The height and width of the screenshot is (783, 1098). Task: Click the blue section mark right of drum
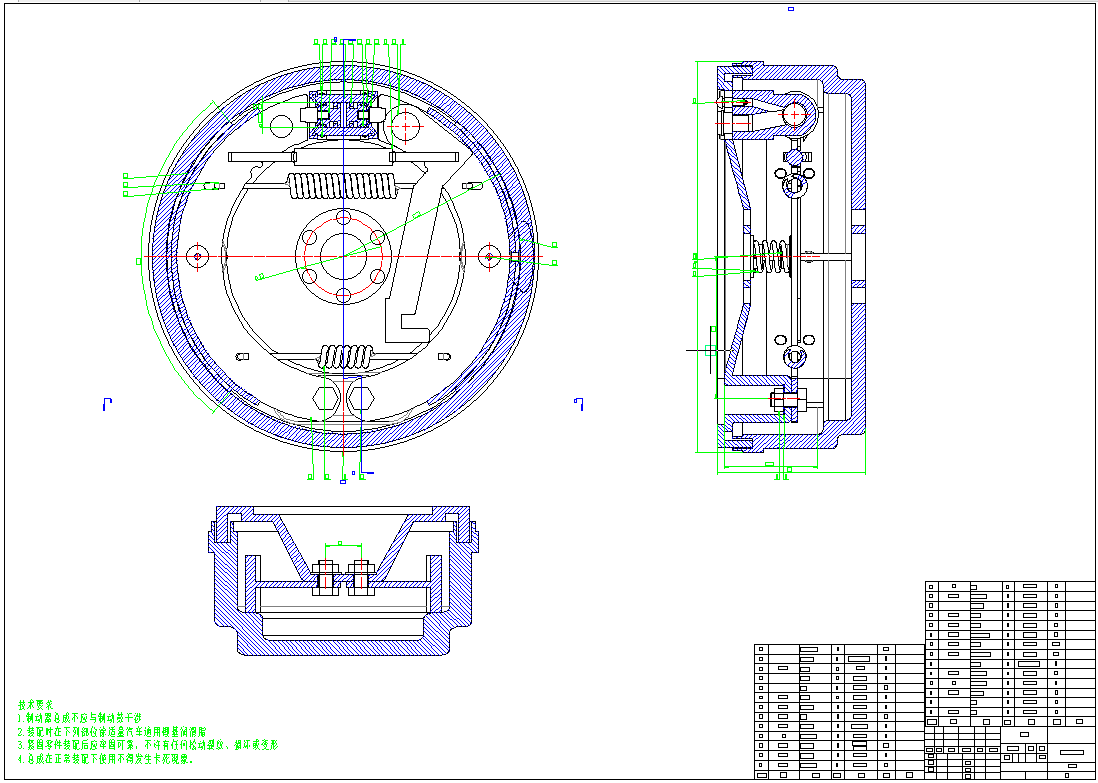click(x=578, y=403)
